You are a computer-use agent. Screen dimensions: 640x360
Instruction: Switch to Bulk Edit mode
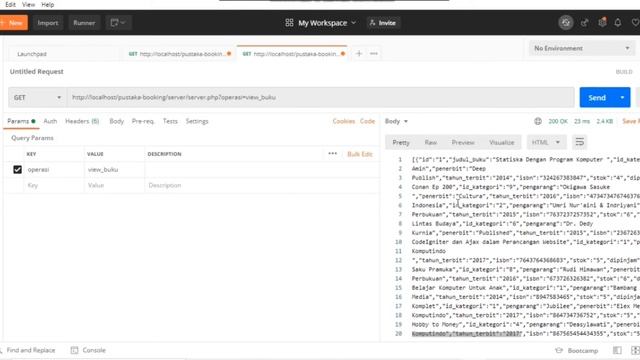click(x=360, y=154)
